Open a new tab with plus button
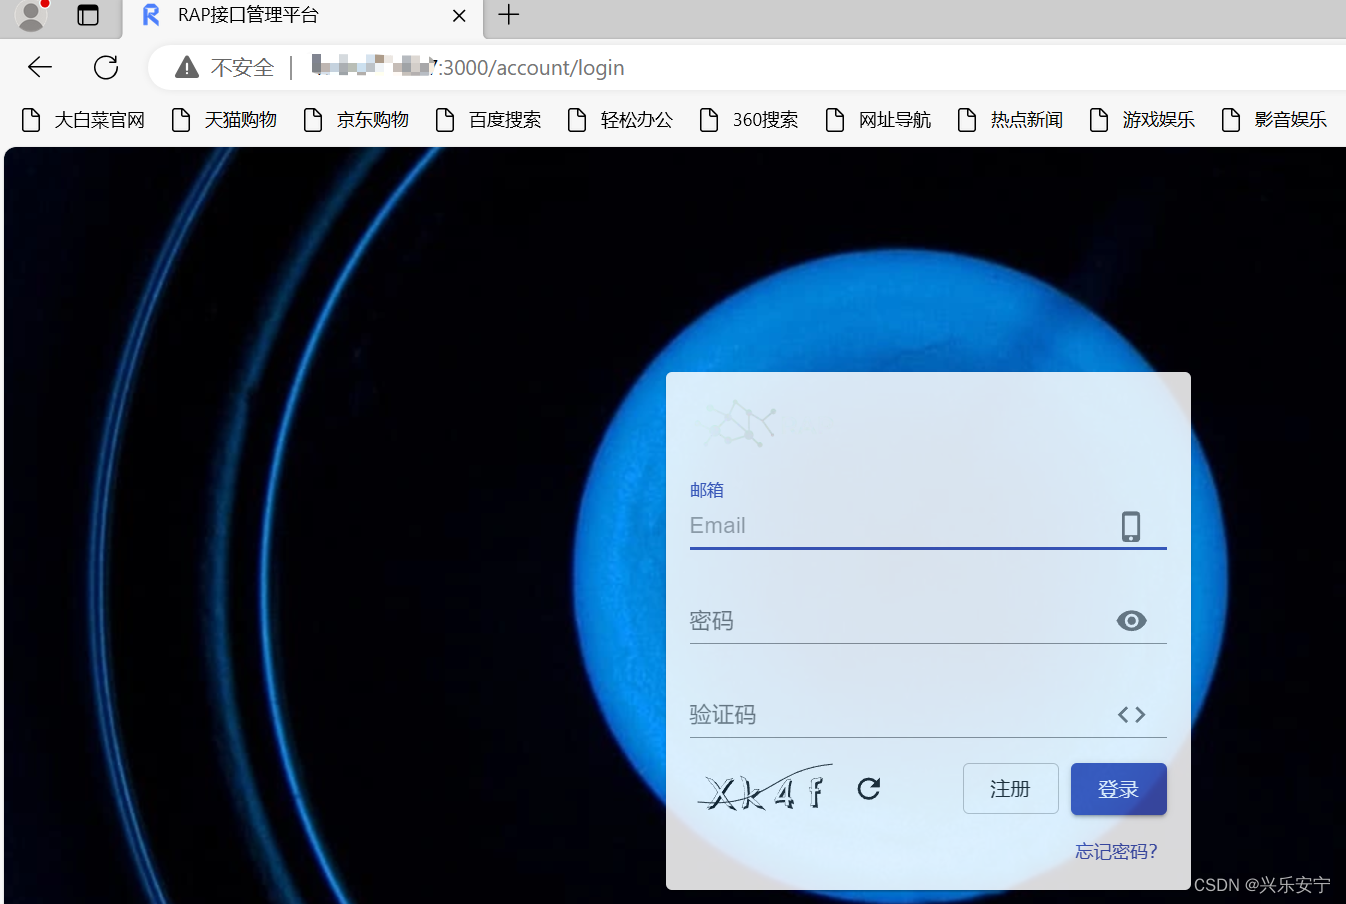1346x904 pixels. (508, 15)
